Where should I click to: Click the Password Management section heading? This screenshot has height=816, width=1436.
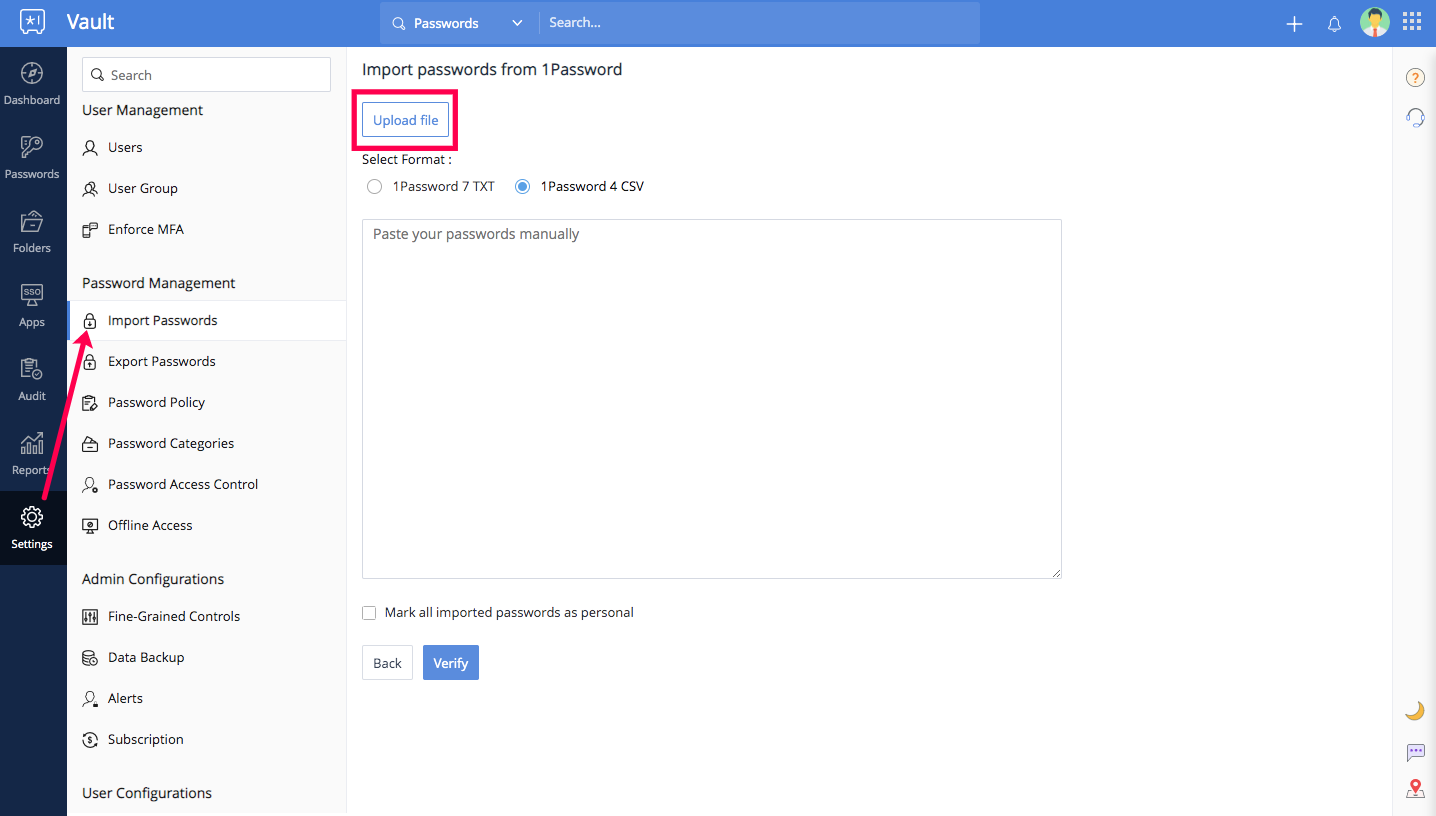[159, 283]
